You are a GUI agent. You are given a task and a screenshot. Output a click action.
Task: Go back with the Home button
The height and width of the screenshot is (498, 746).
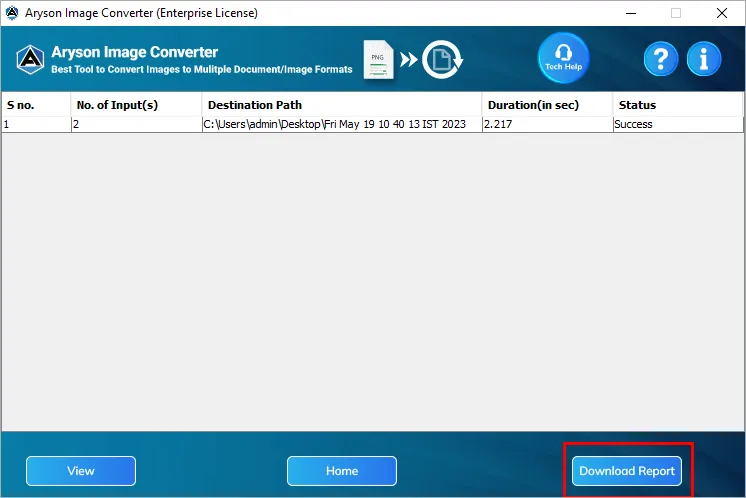342,471
